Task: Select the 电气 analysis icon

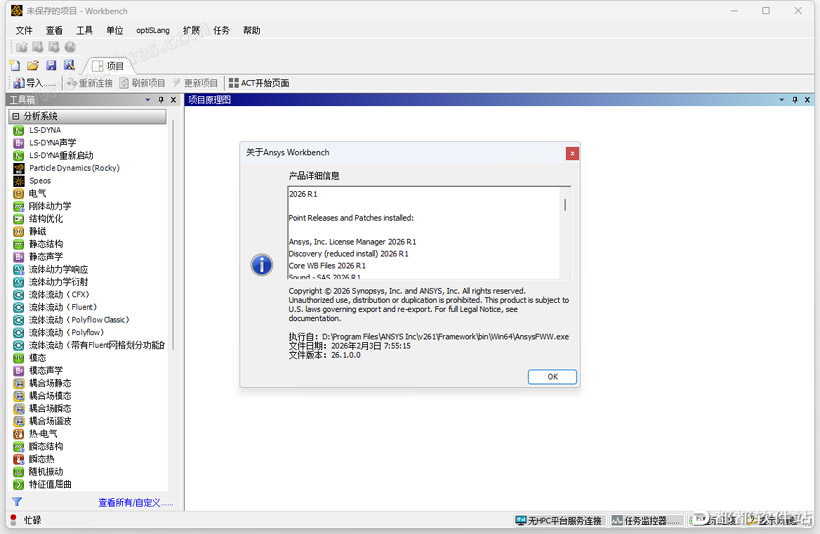Action: pyautogui.click(x=18, y=194)
